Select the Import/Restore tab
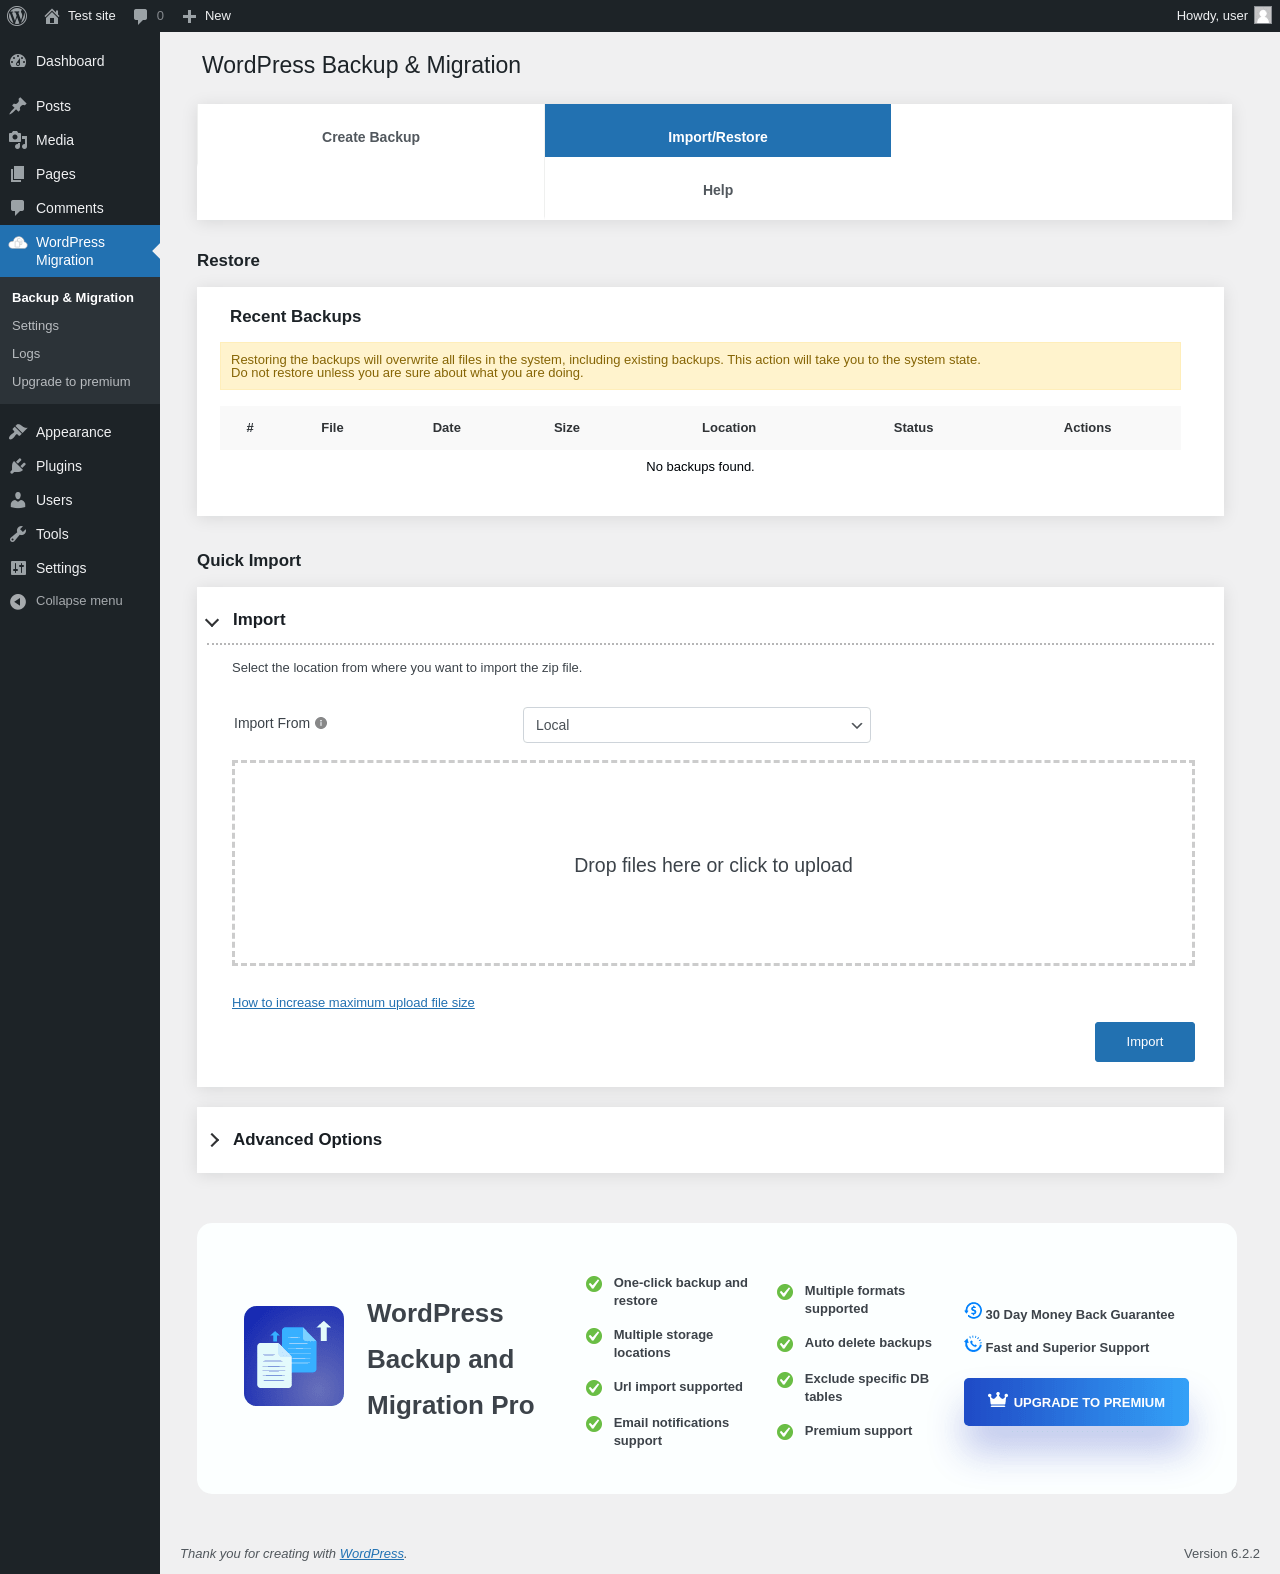The width and height of the screenshot is (1280, 1574). point(718,131)
